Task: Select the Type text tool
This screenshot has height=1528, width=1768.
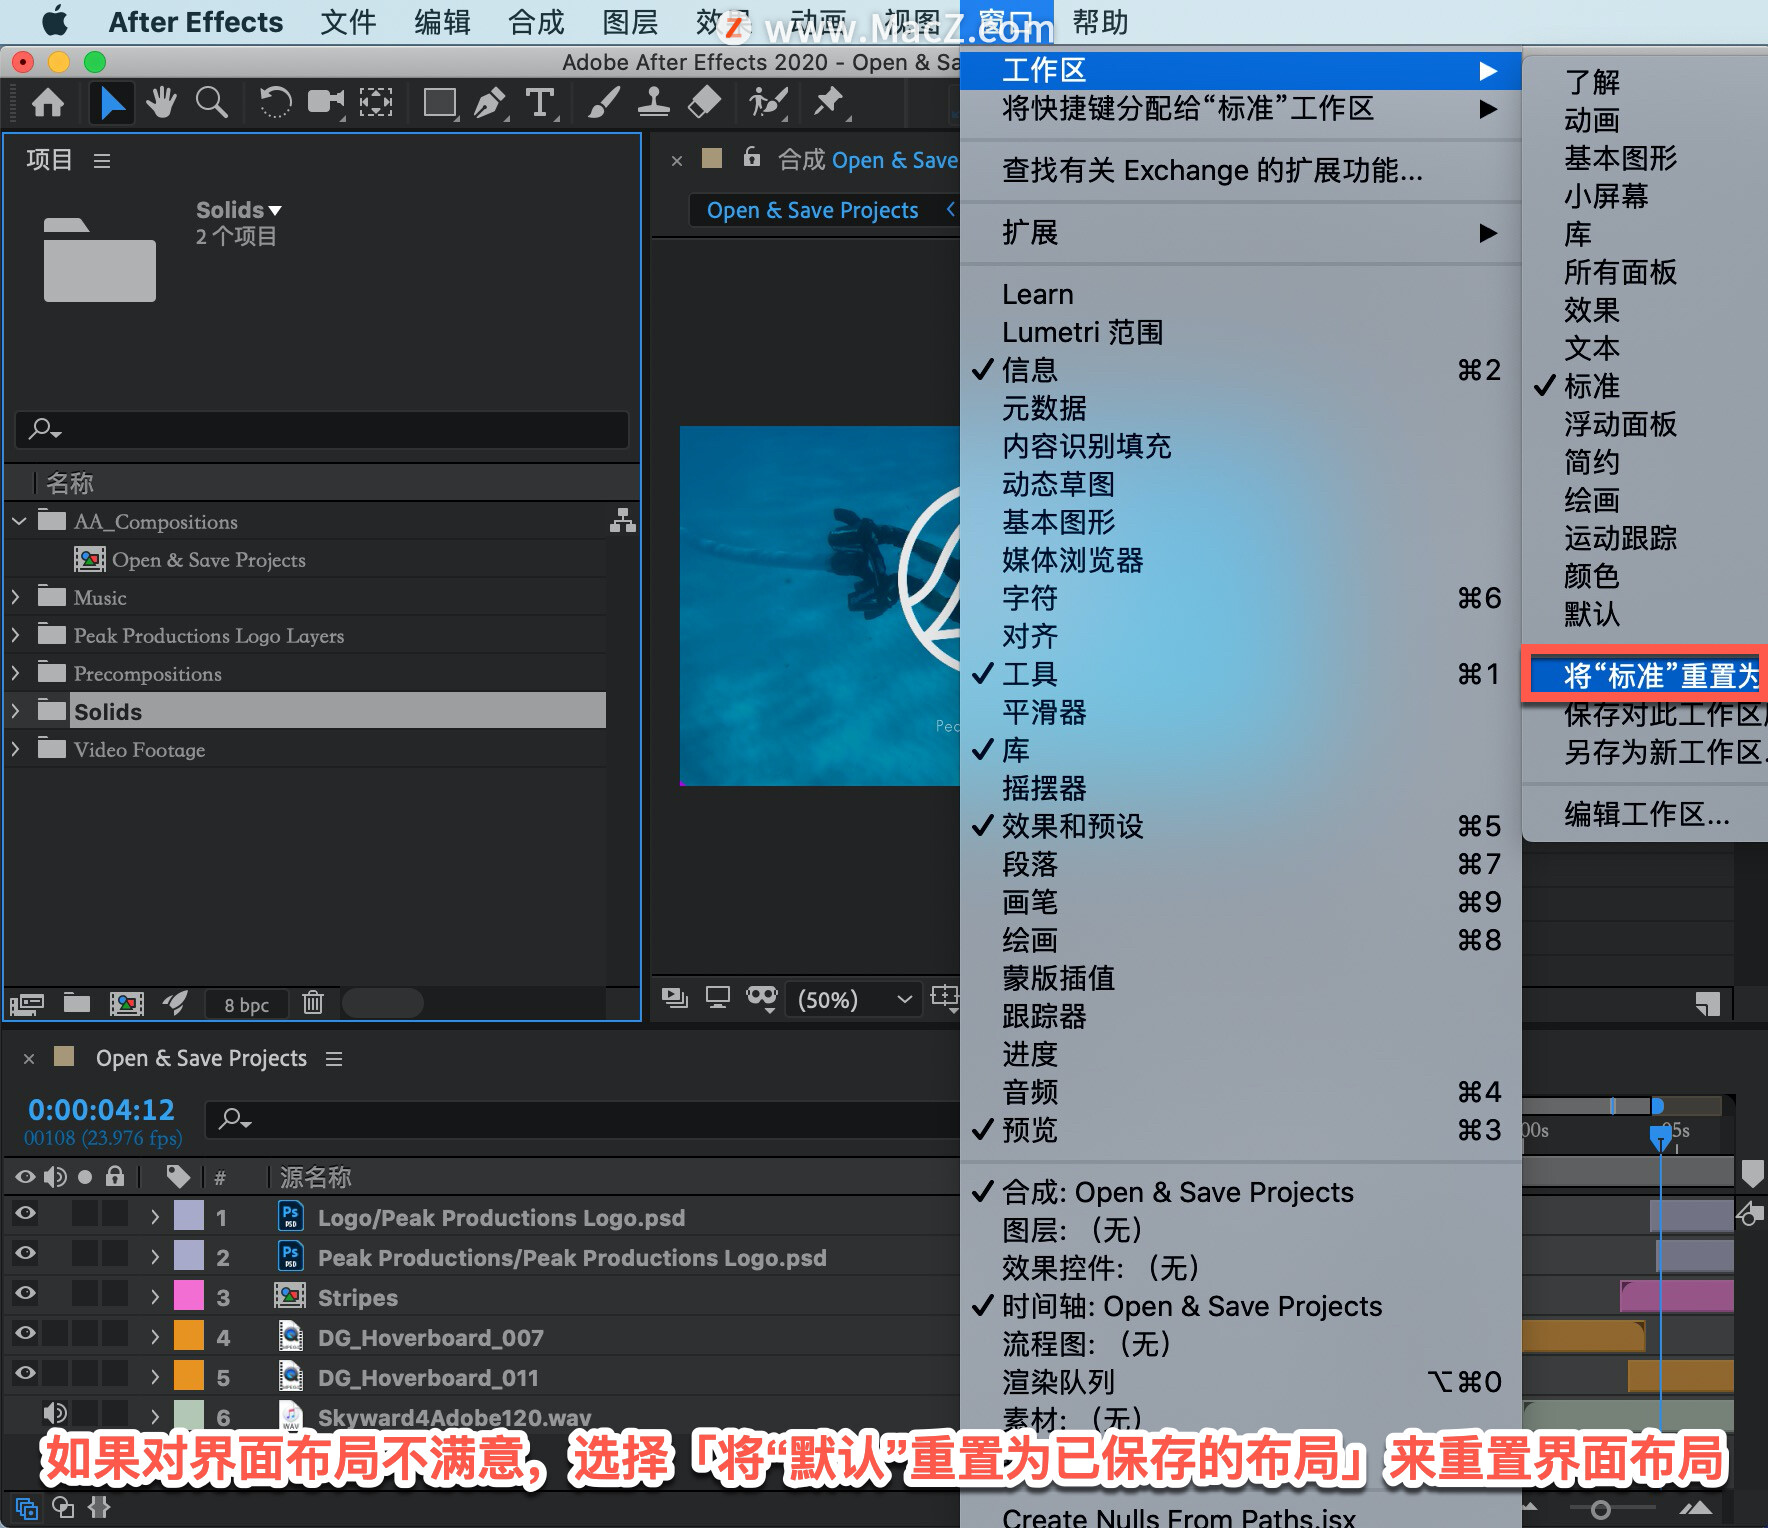Action: pos(540,102)
